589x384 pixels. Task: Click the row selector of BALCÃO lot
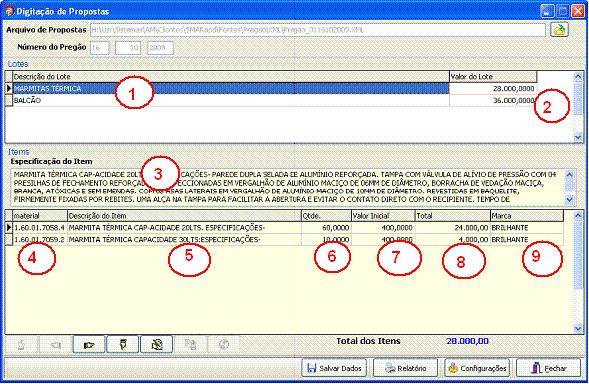click(x=9, y=100)
